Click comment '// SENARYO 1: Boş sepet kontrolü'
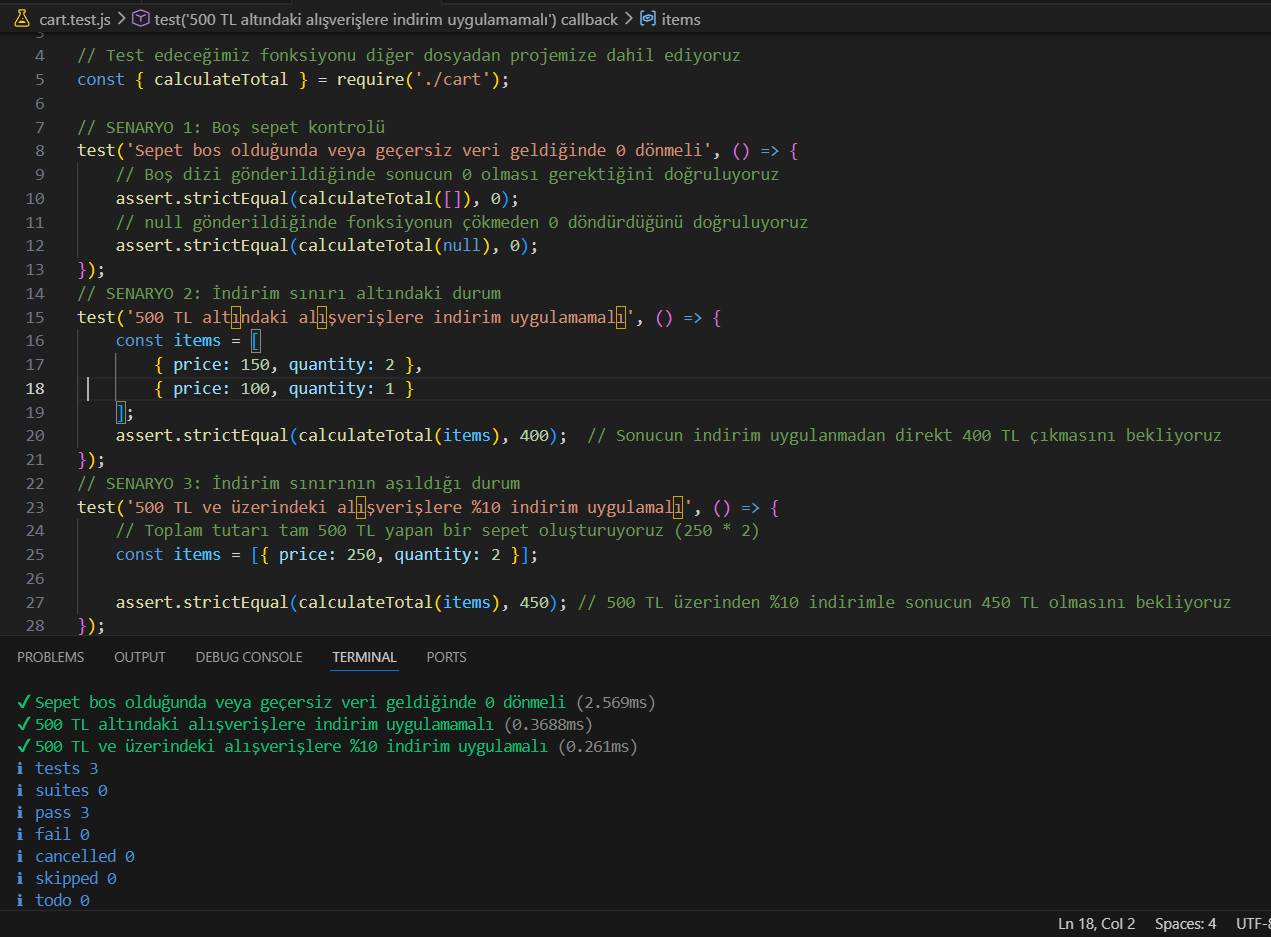Image resolution: width=1271 pixels, height=937 pixels. [x=231, y=127]
